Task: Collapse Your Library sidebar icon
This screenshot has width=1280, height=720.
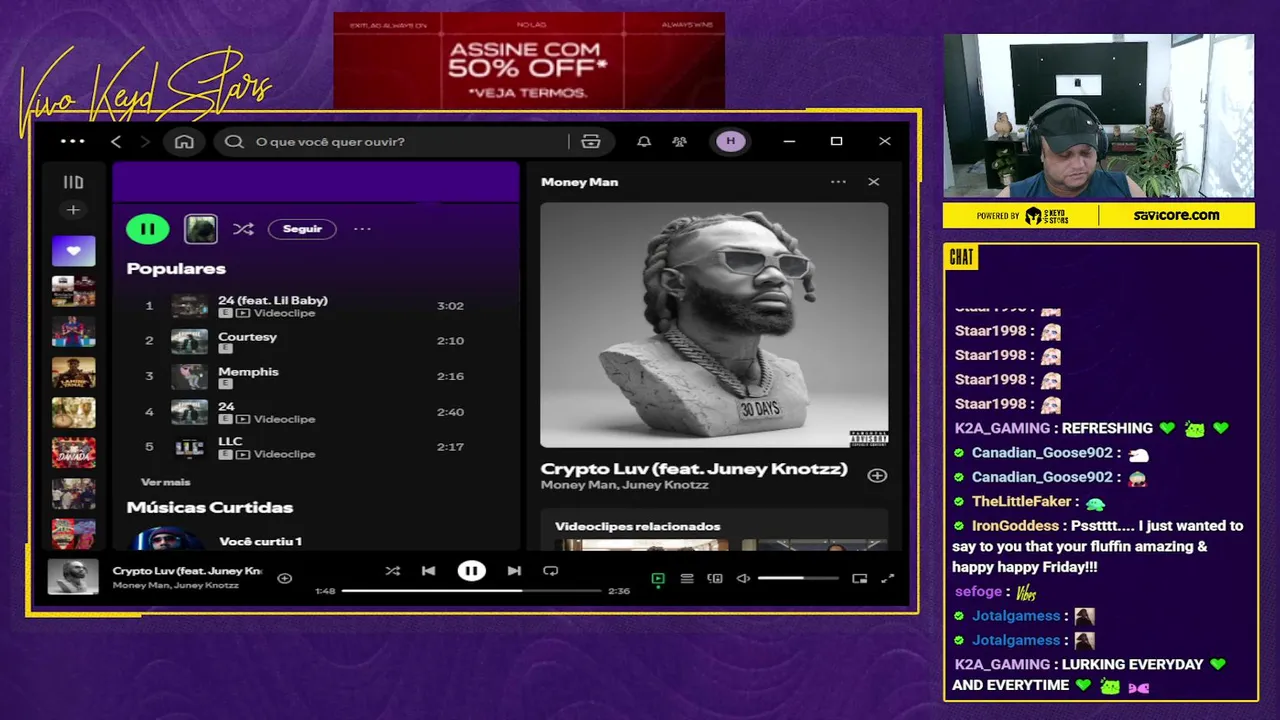Action: (x=73, y=182)
